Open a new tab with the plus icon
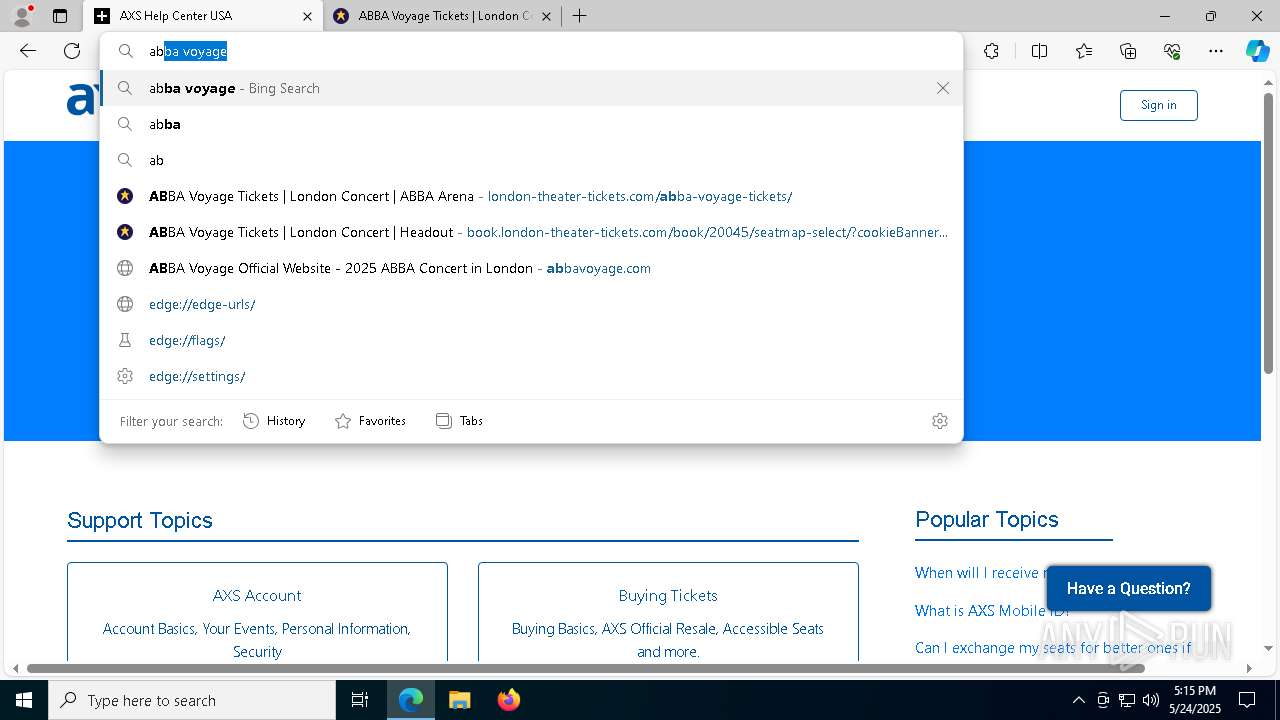This screenshot has height=720, width=1280. [x=579, y=16]
